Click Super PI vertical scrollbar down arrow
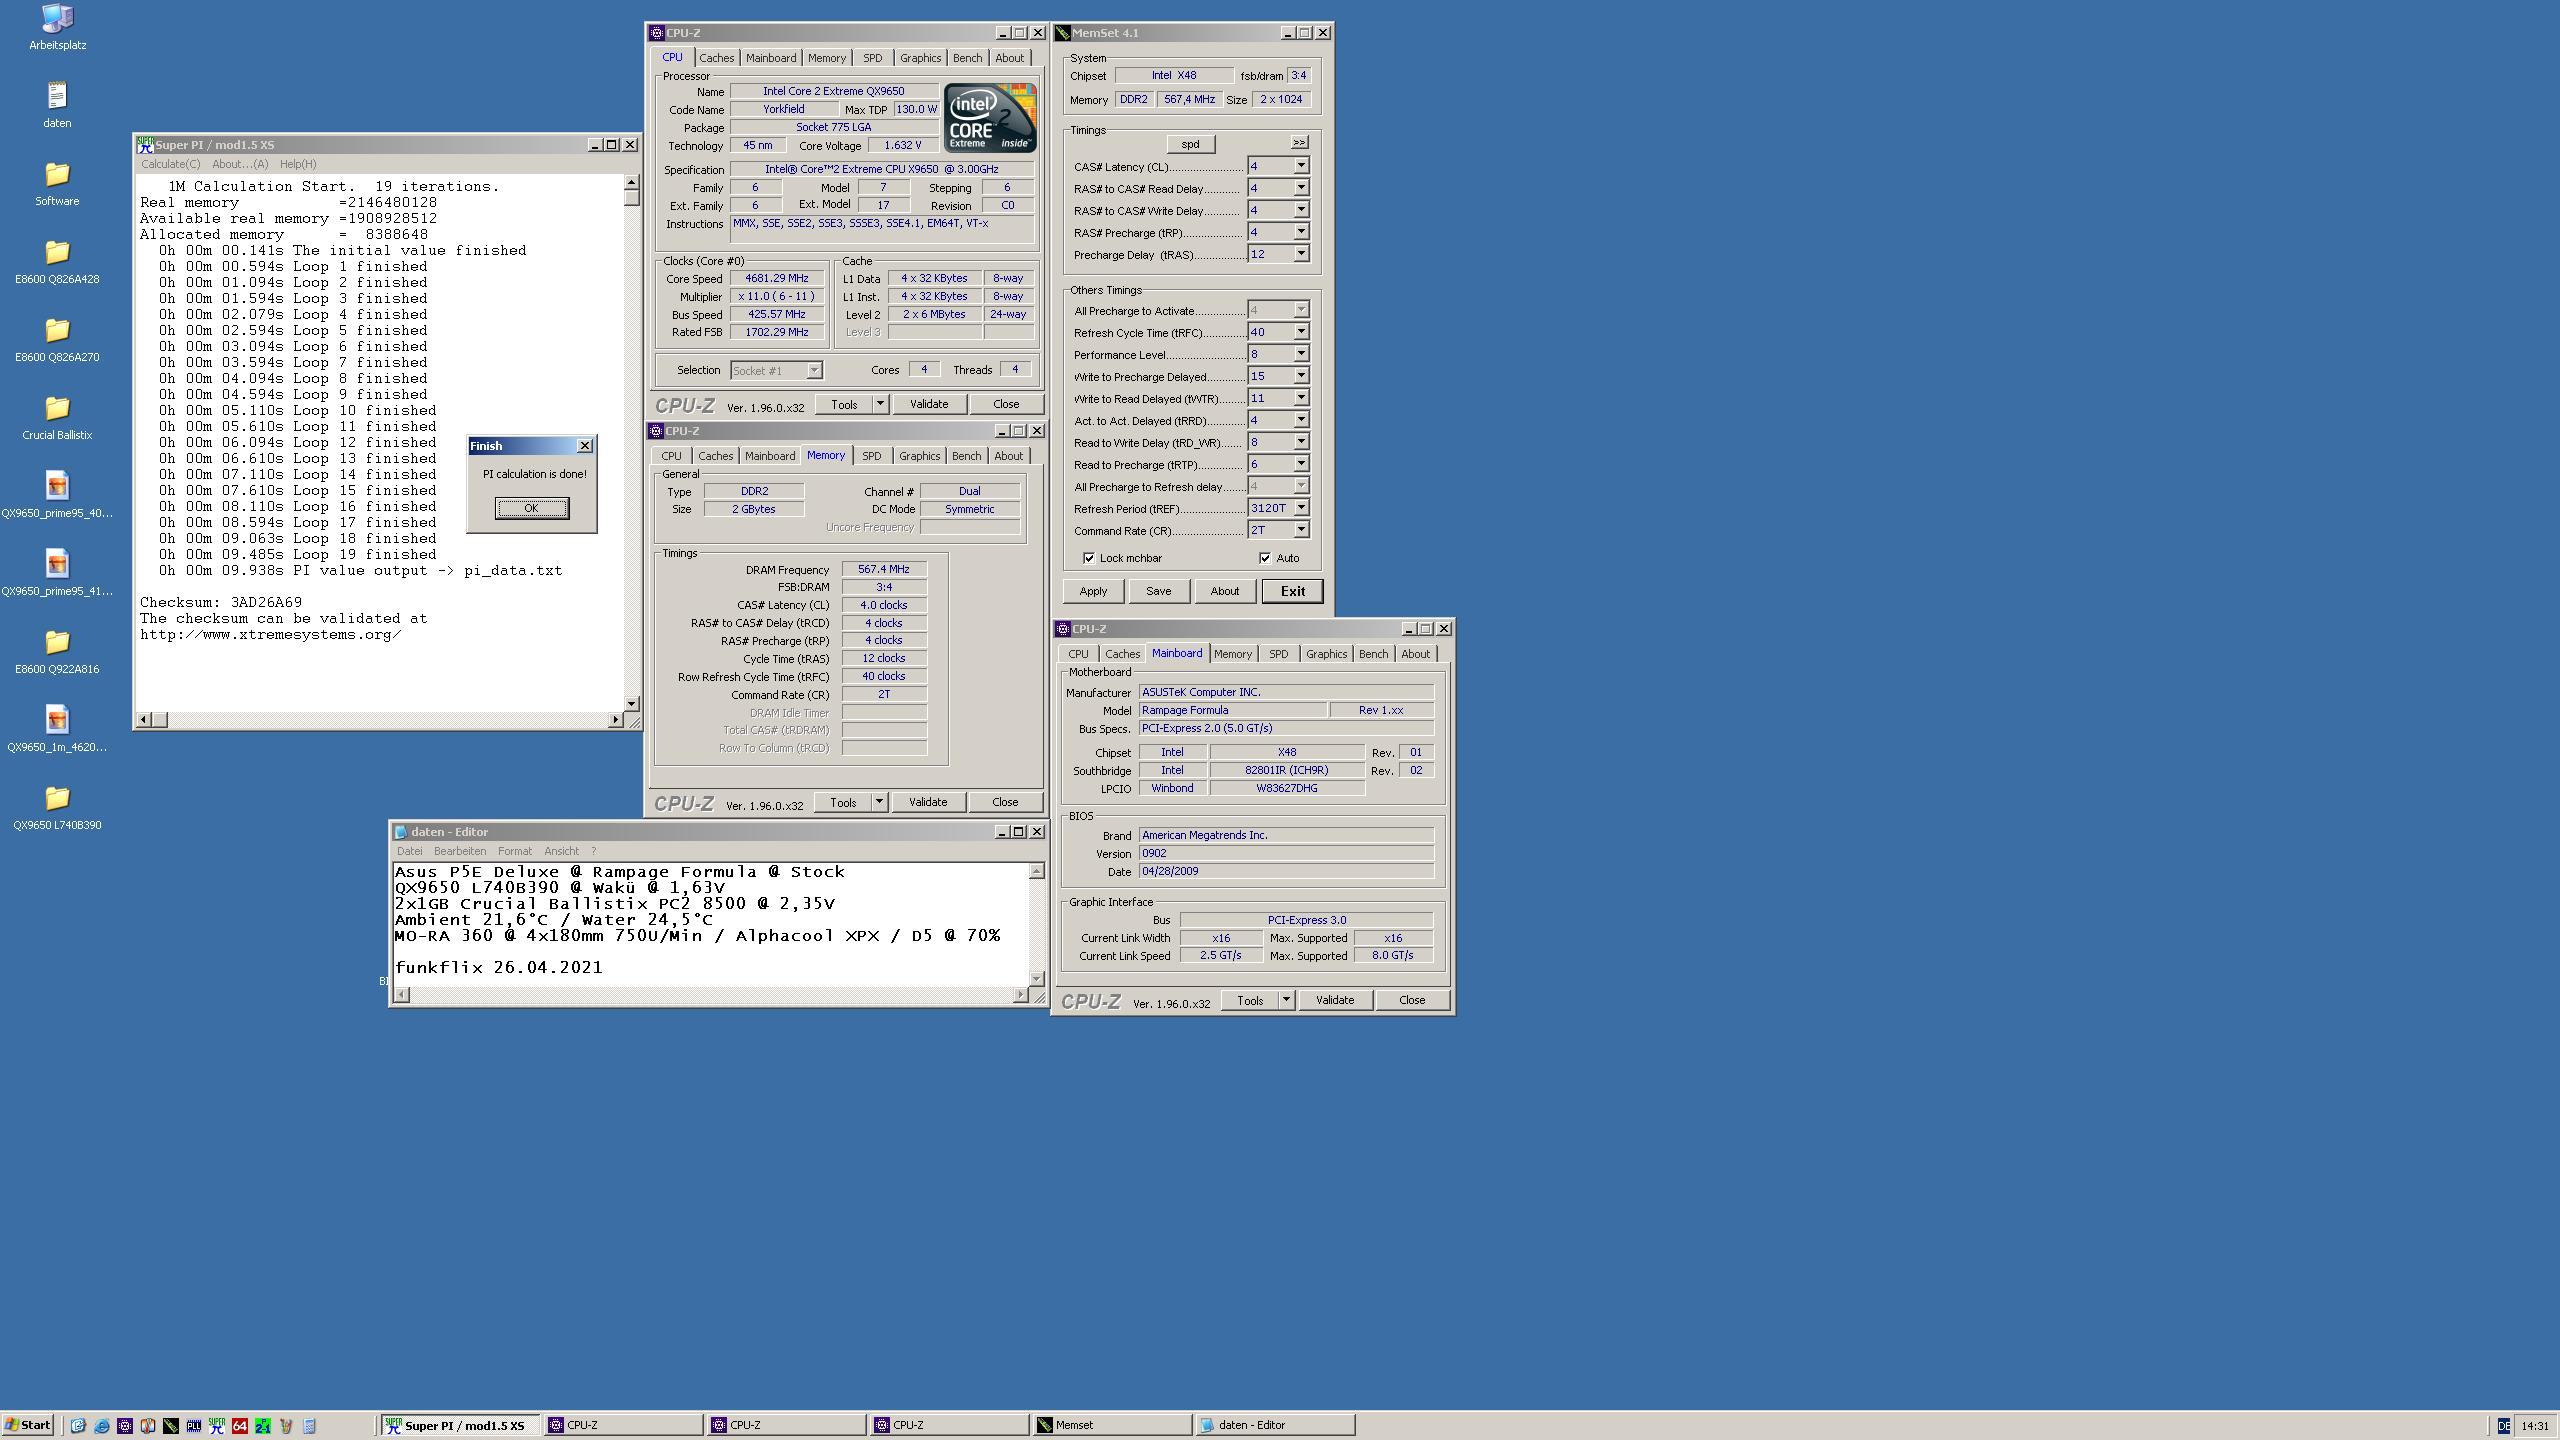 tap(631, 703)
